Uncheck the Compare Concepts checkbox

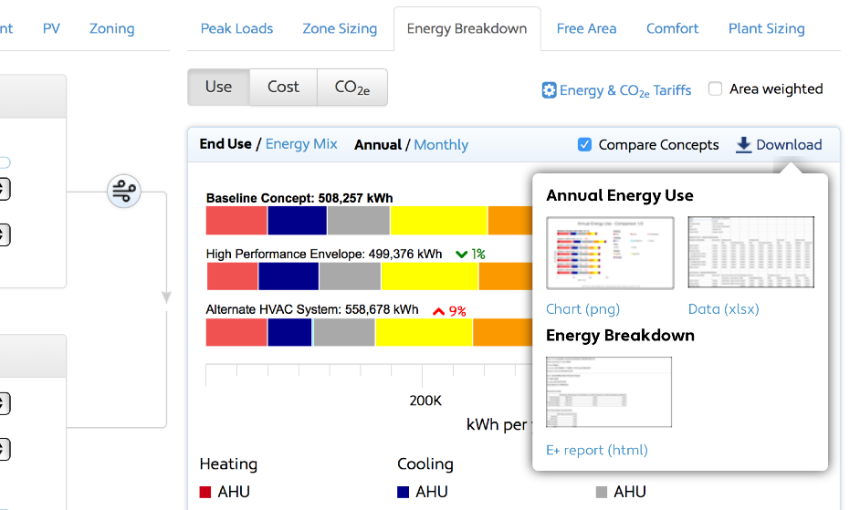tap(585, 145)
